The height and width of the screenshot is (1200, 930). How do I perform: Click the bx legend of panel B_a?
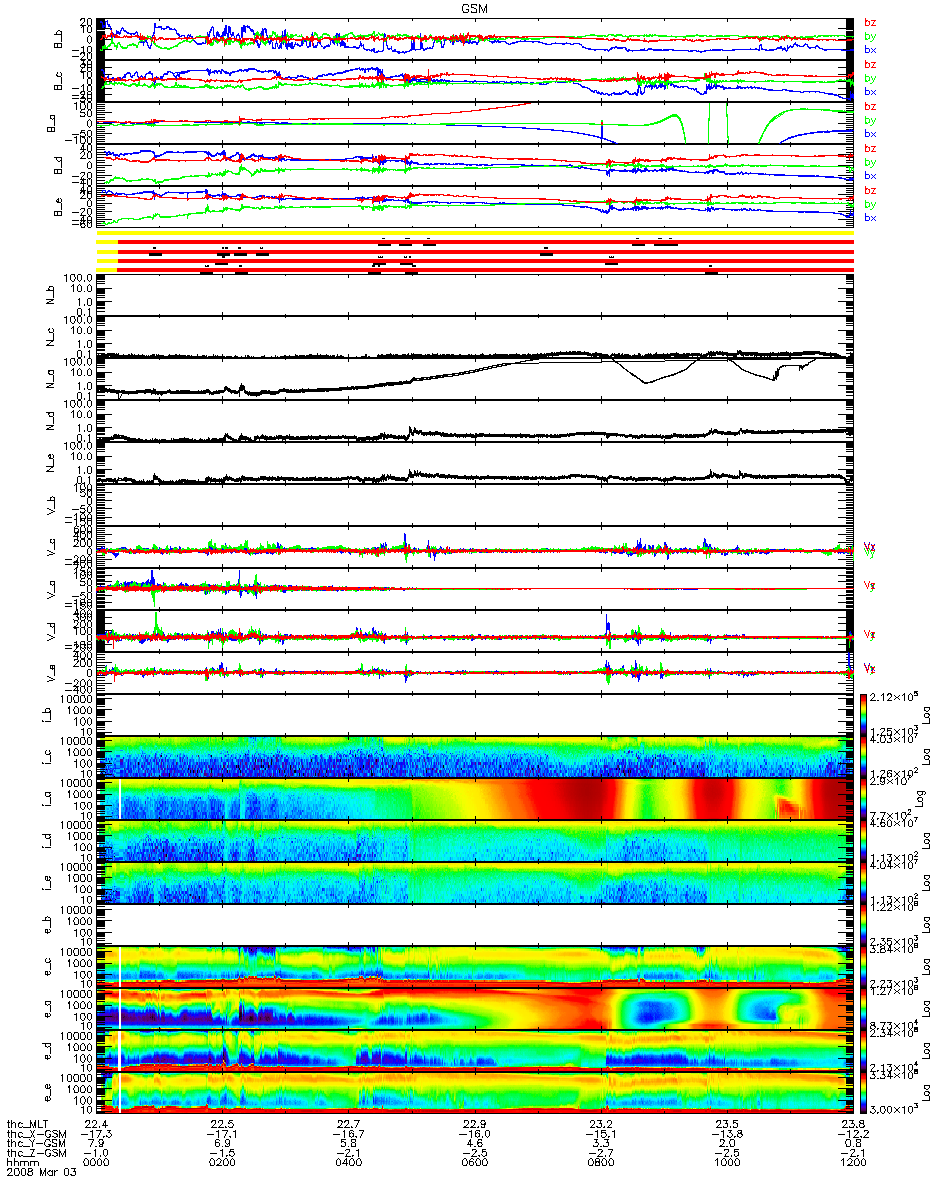click(x=868, y=134)
